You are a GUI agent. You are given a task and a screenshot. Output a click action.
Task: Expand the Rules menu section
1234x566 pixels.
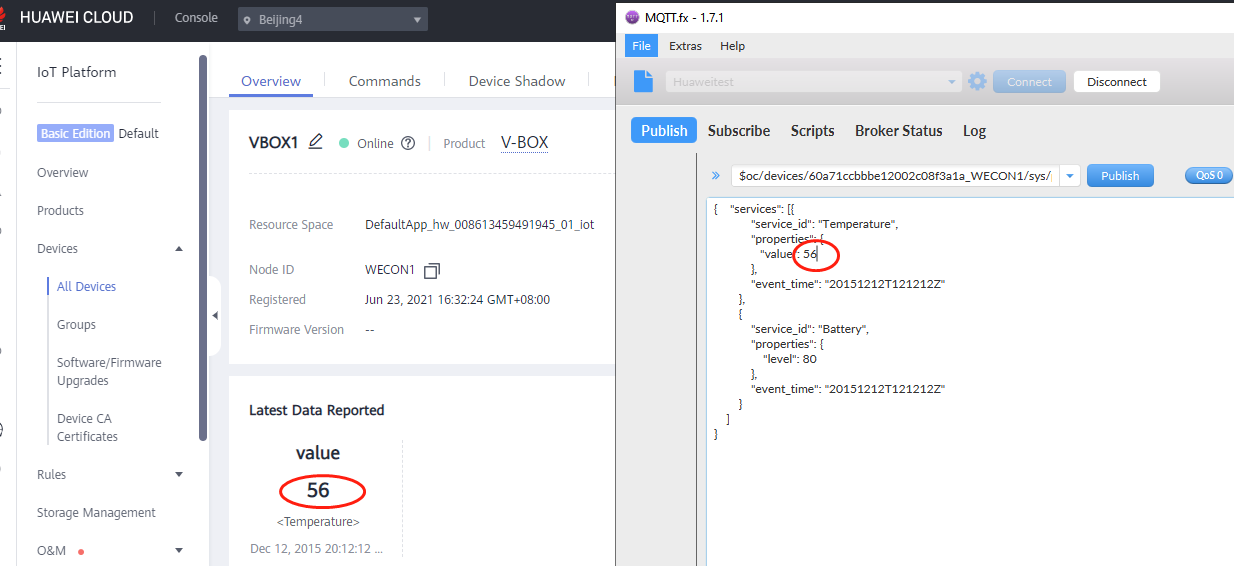point(179,475)
